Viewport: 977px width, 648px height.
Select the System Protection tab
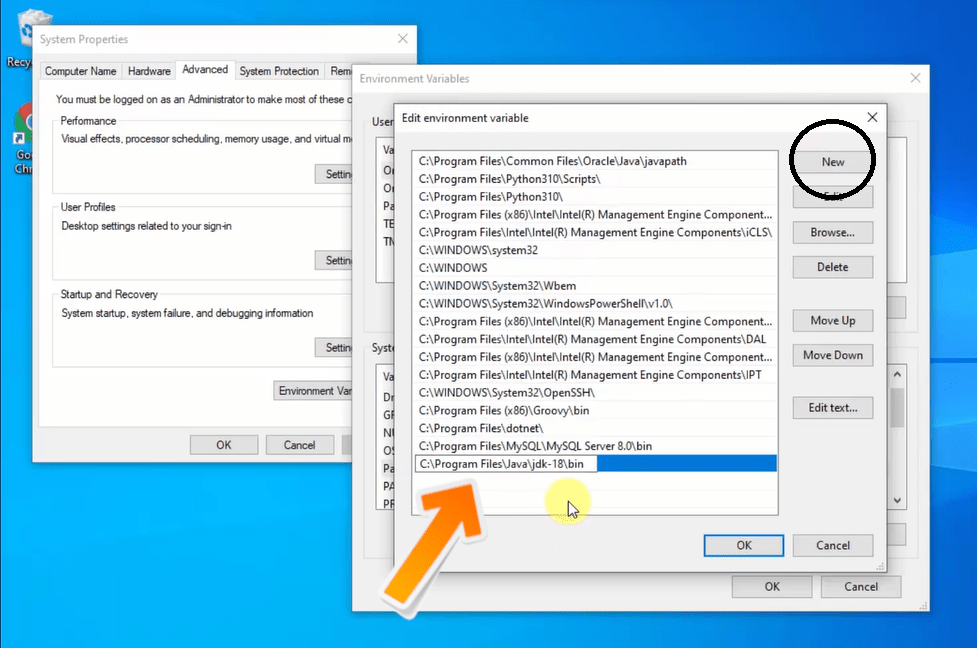pyautogui.click(x=279, y=71)
